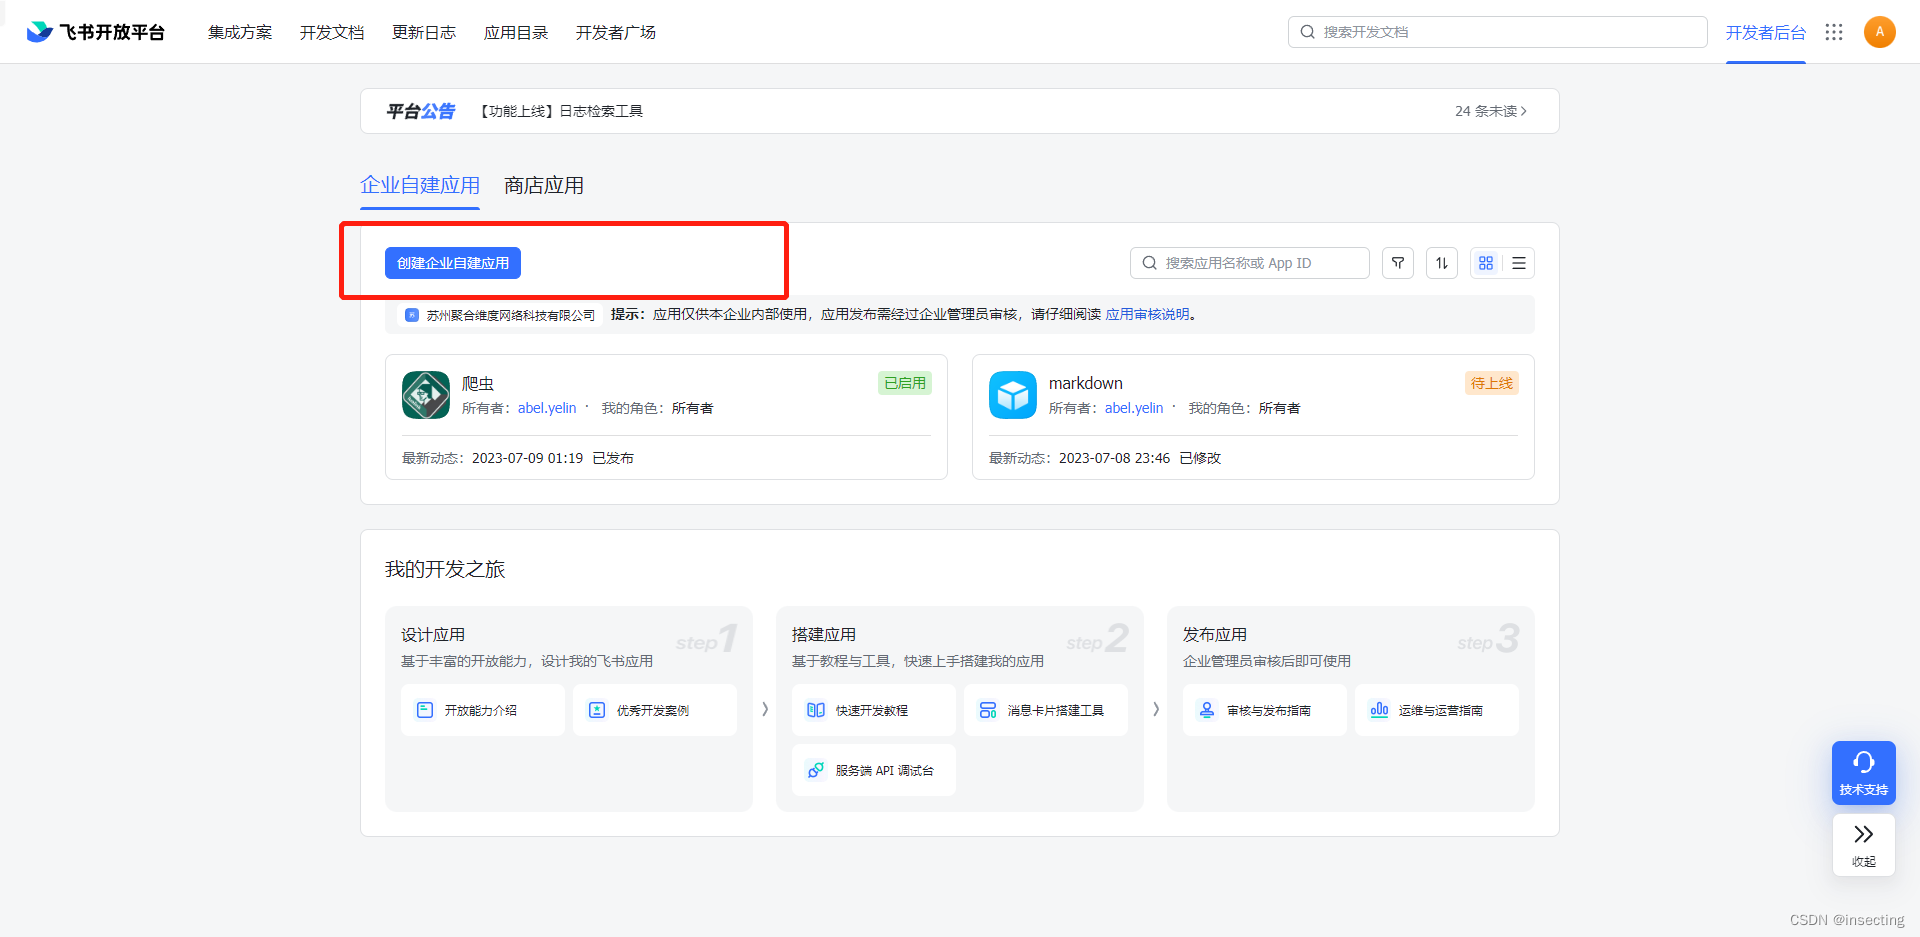Click abel.yelin owner link on 爬虫
Viewport: 1920px width, 937px height.
tap(547, 408)
